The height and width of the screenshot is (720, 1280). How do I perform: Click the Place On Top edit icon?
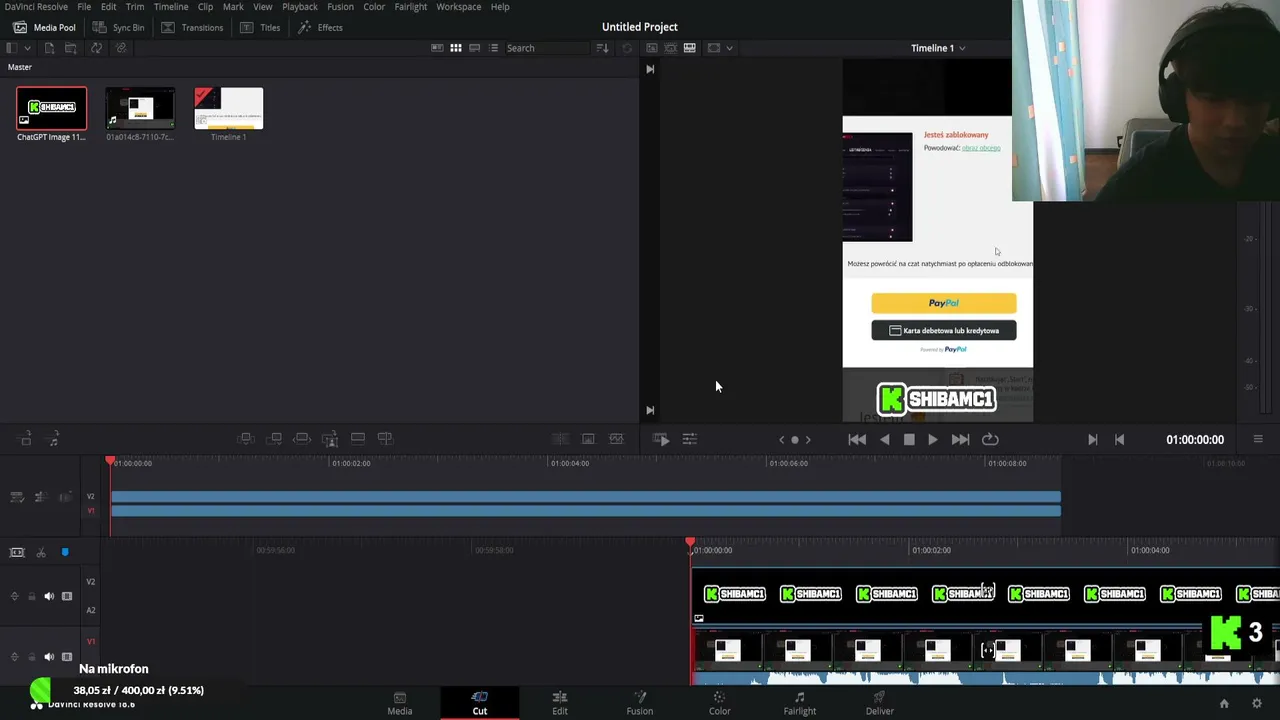click(x=358, y=439)
